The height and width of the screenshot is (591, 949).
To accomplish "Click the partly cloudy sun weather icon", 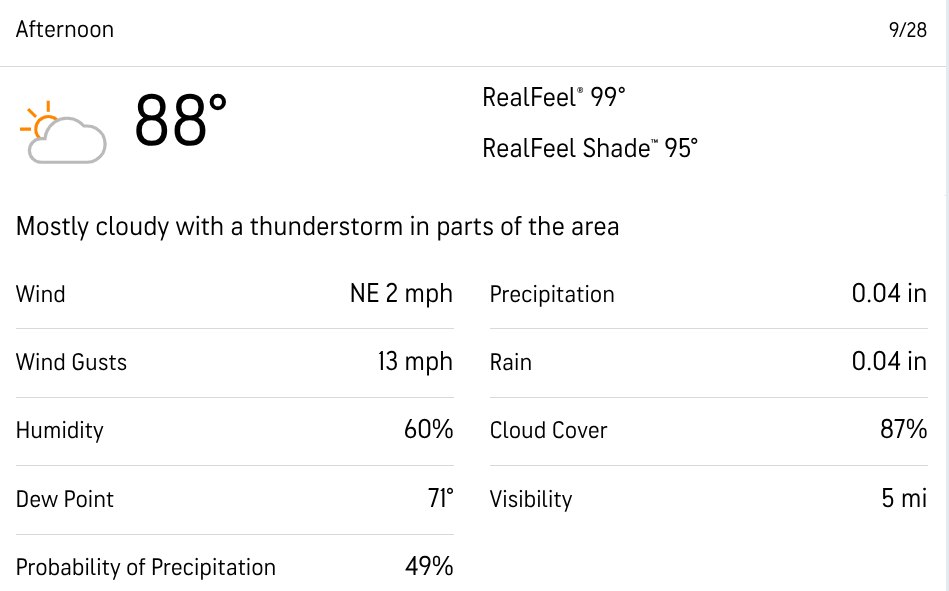I will 63,132.
